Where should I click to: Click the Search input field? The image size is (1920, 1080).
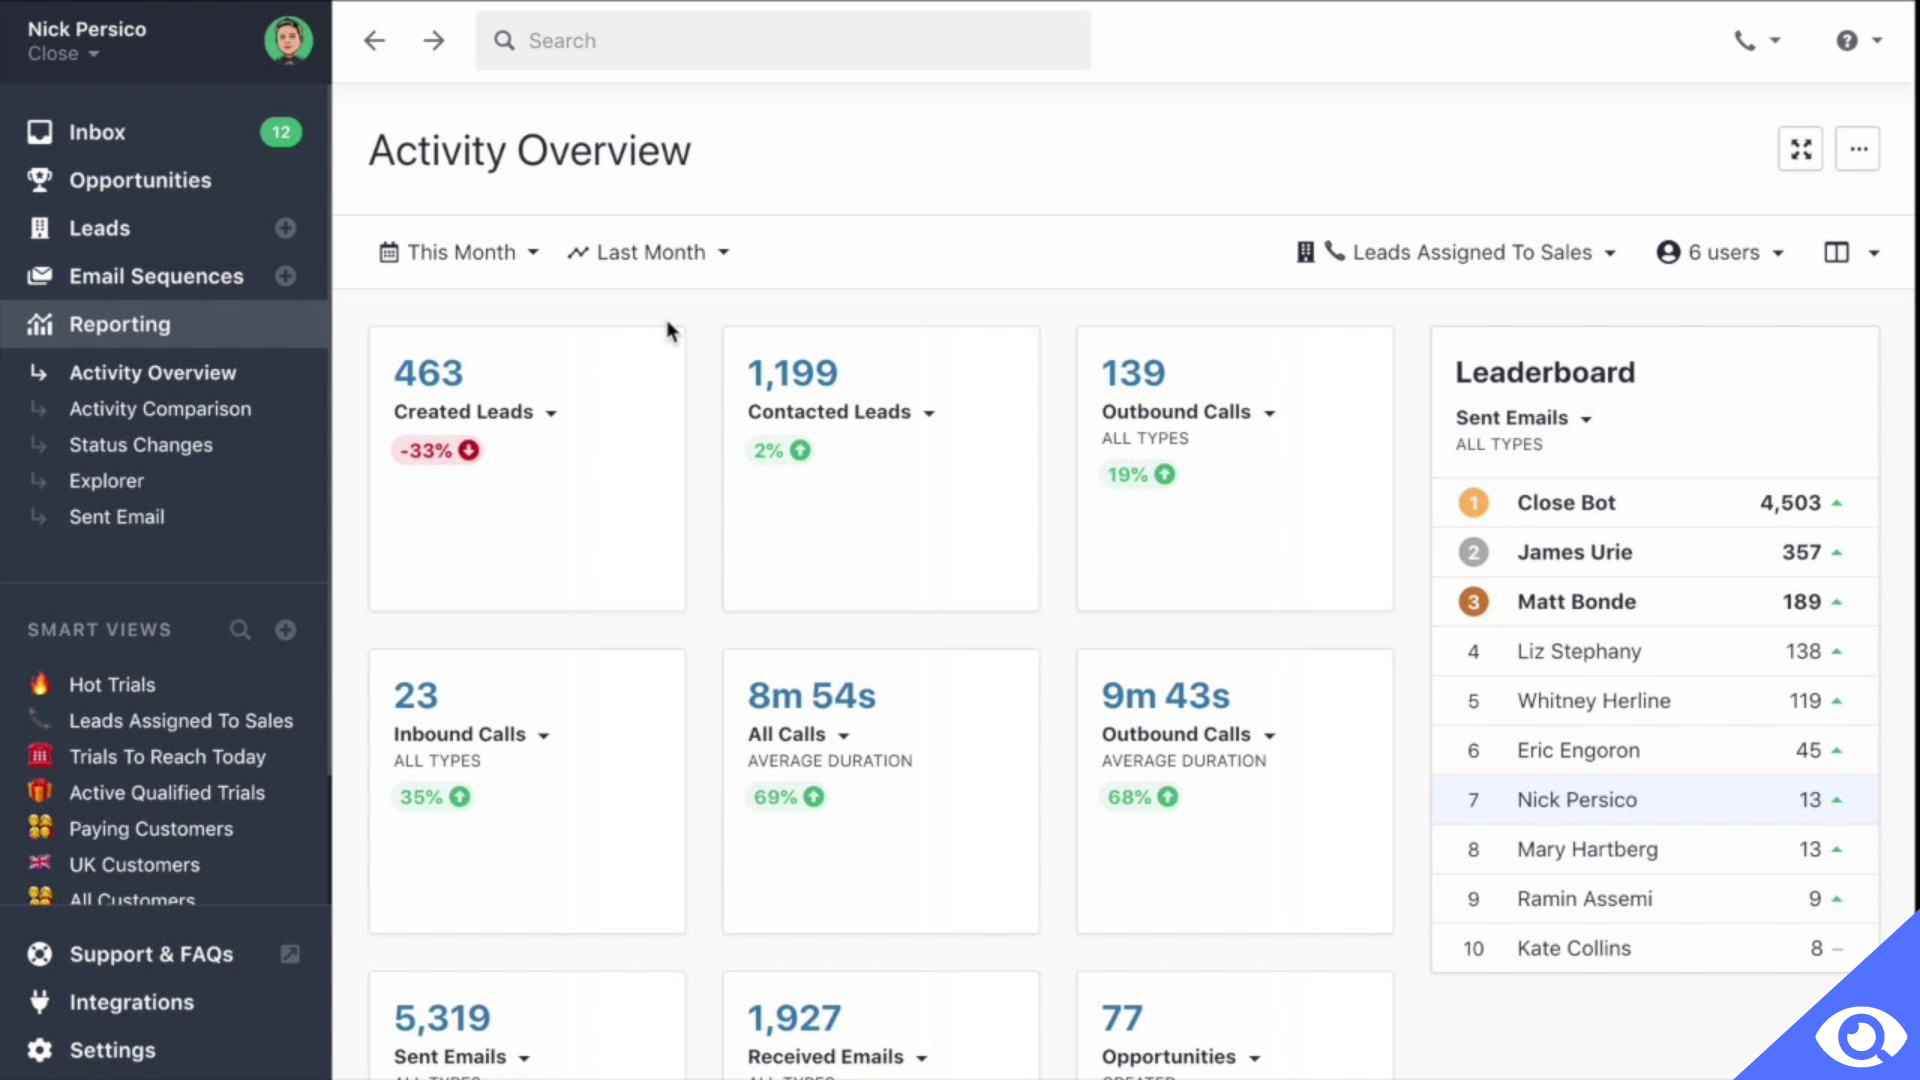(783, 40)
